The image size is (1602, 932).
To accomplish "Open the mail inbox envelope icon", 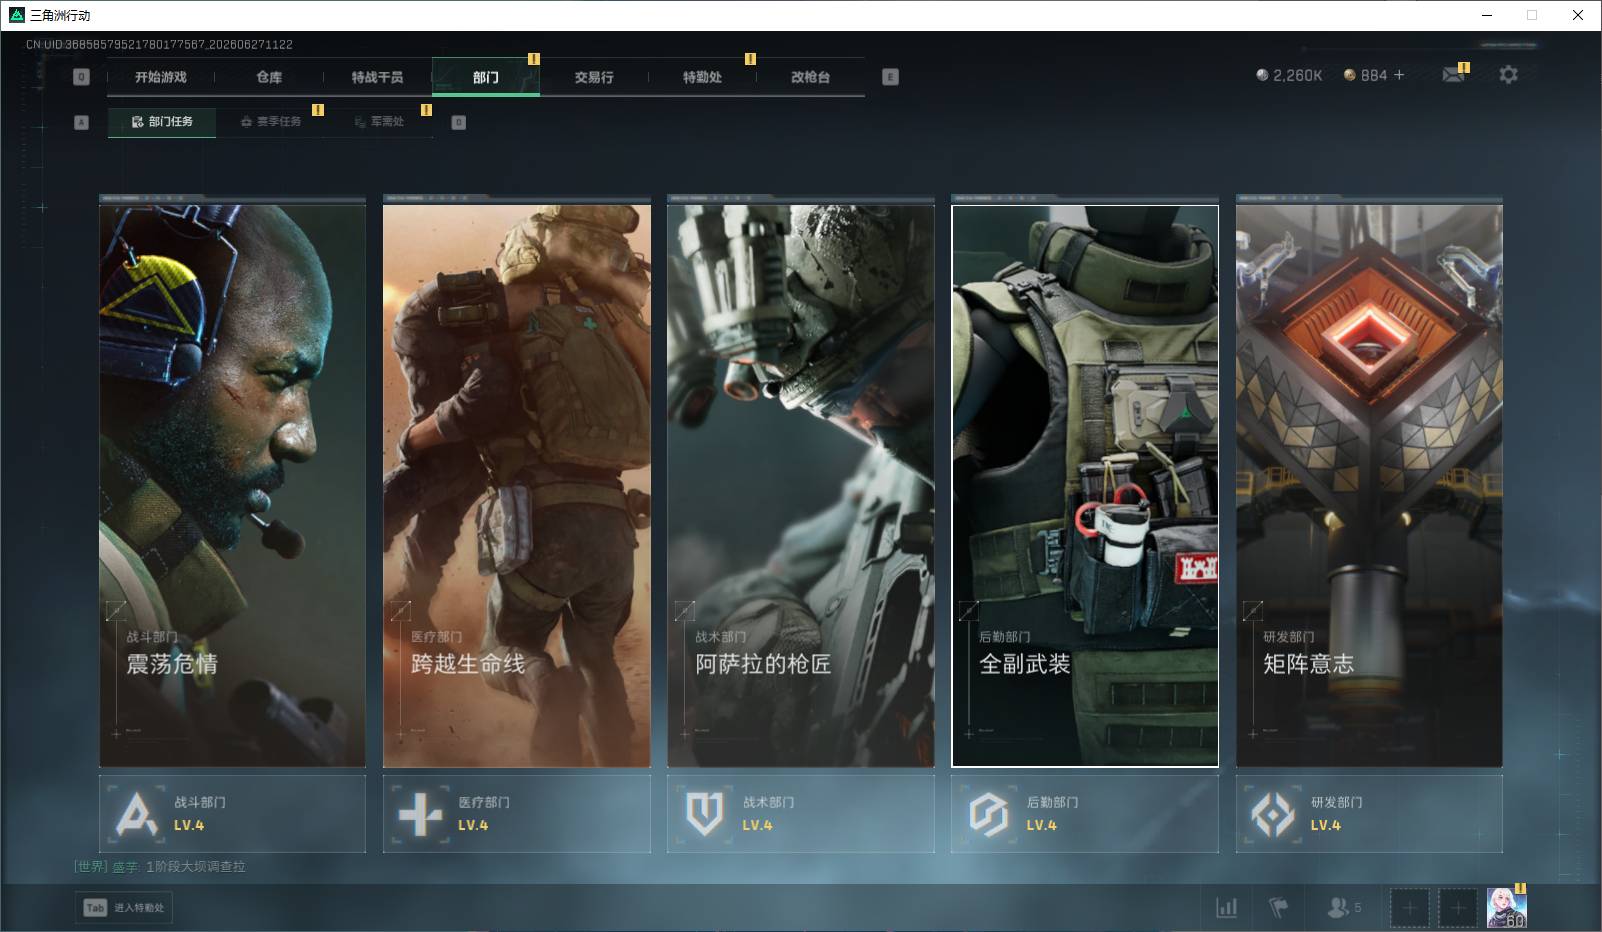I will [1453, 75].
